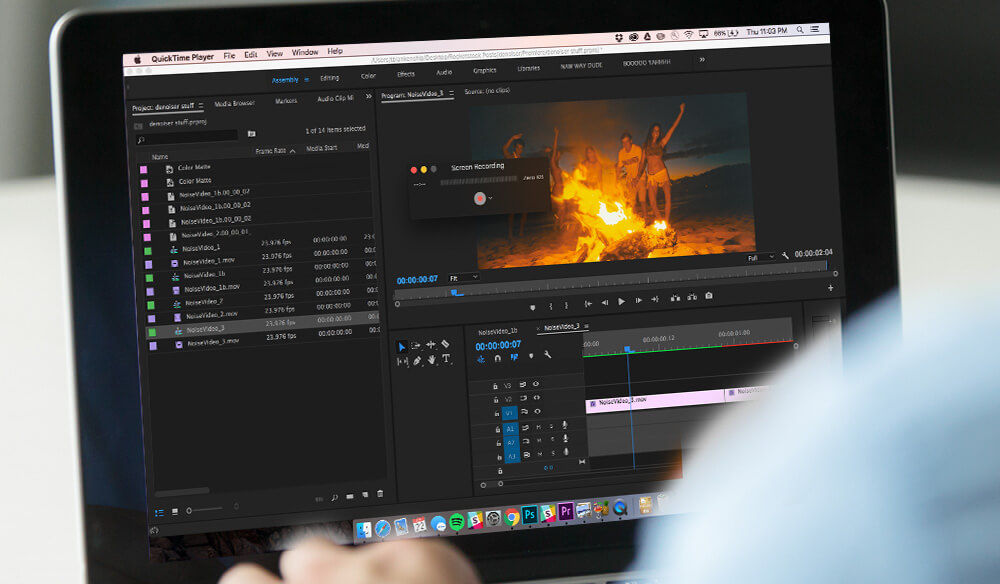This screenshot has height=584, width=1000.
Task: Select the Razor tool
Action: 445,344
